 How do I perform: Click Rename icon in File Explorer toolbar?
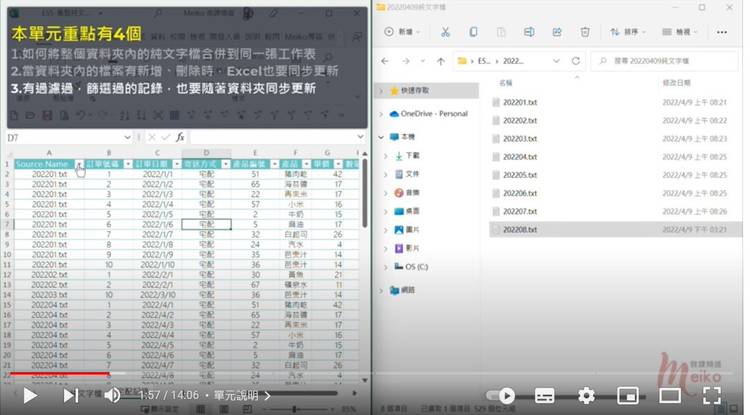click(529, 32)
